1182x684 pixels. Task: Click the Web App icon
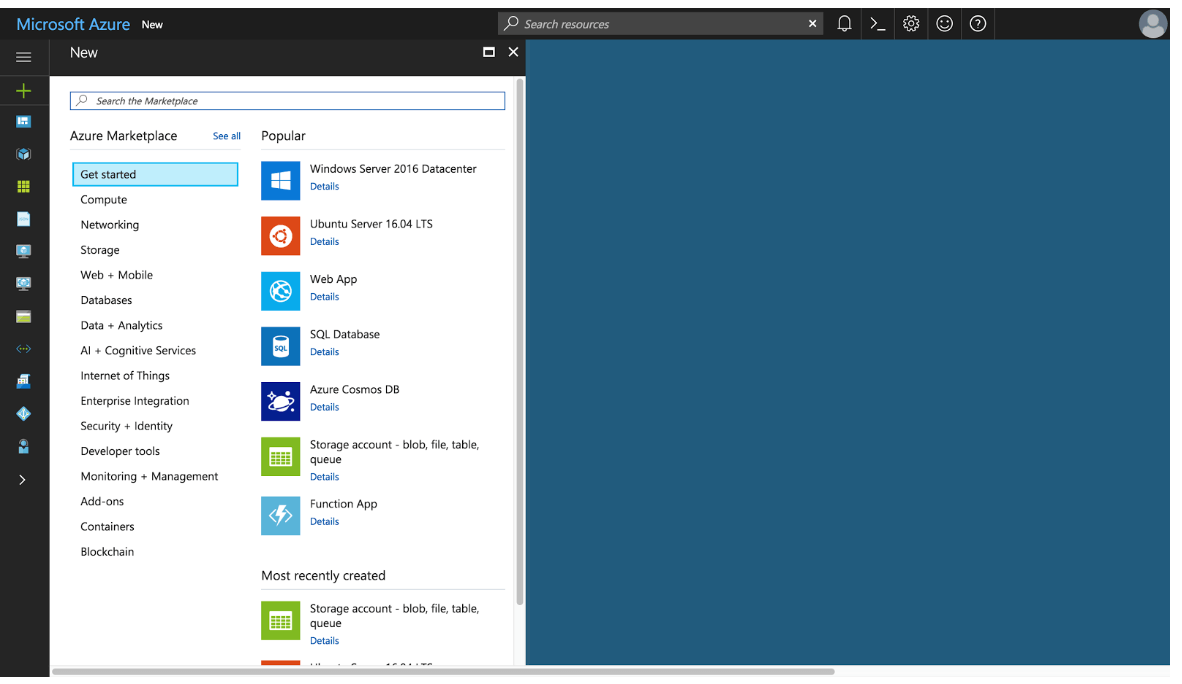[x=280, y=290]
